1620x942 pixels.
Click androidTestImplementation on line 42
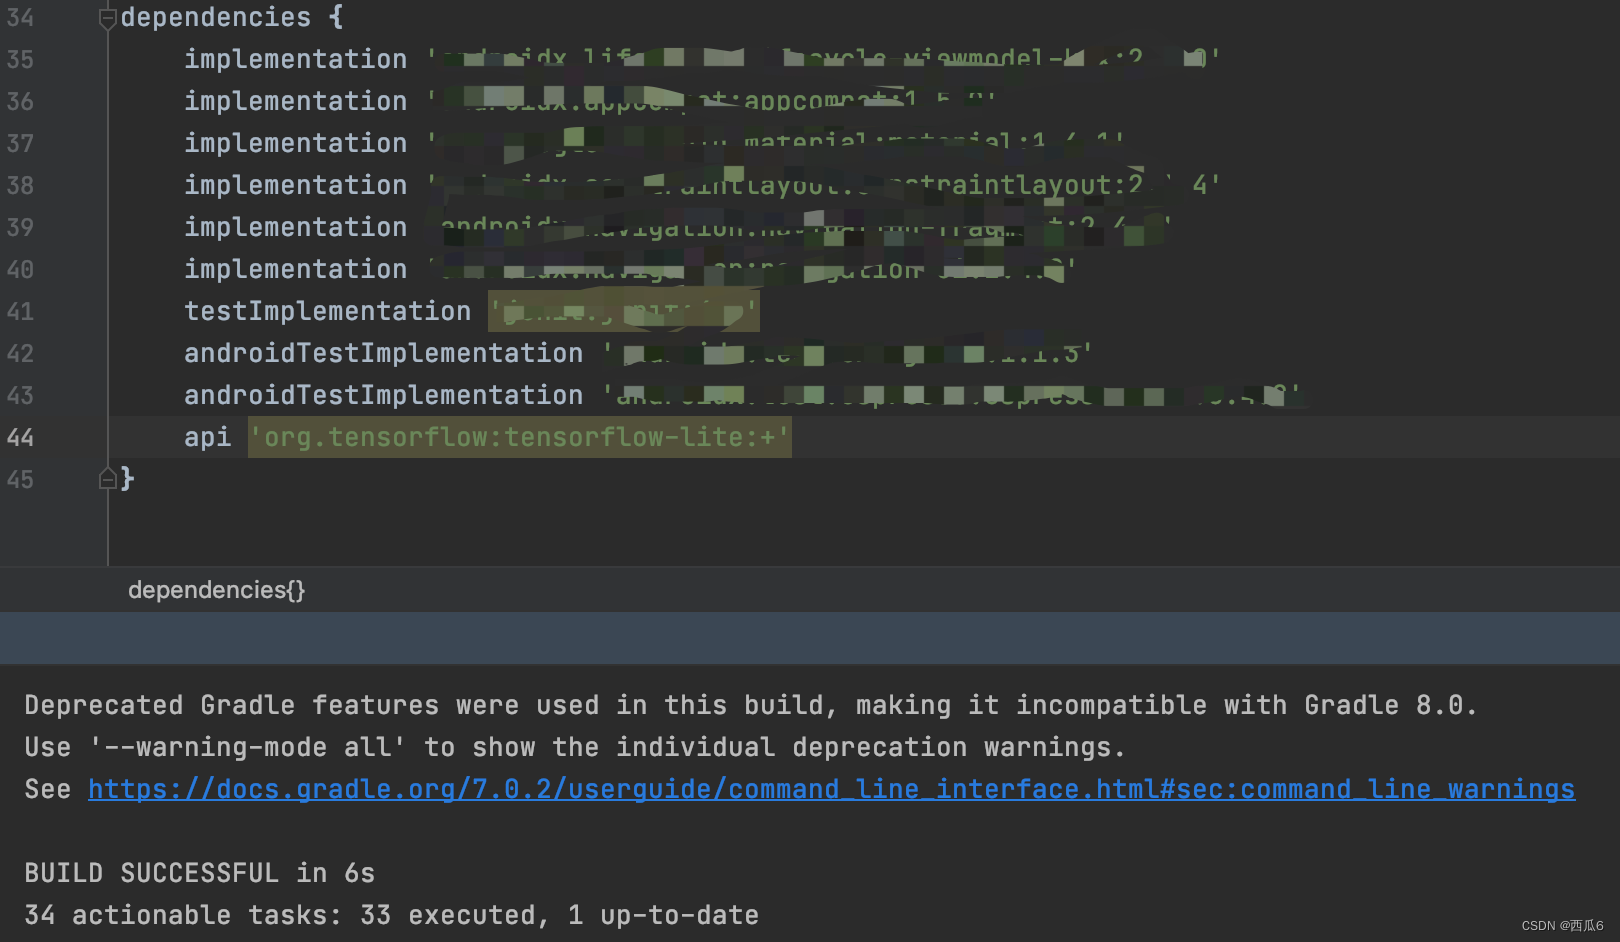click(x=383, y=353)
